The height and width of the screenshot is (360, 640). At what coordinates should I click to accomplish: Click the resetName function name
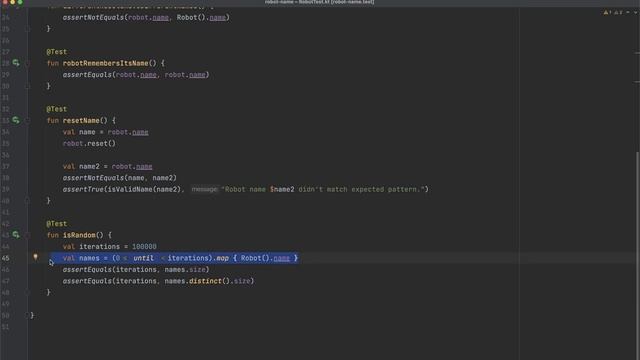tap(81, 120)
